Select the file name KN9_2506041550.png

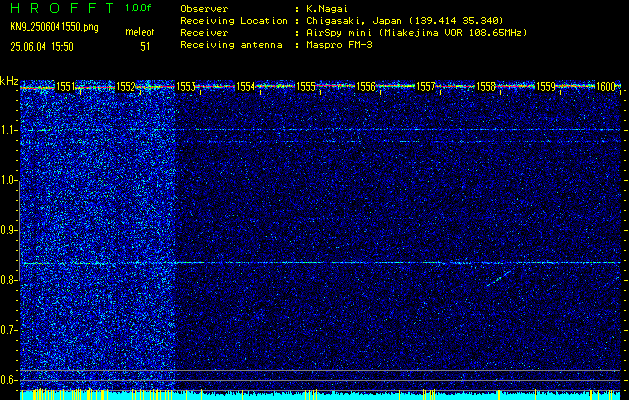[54, 27]
